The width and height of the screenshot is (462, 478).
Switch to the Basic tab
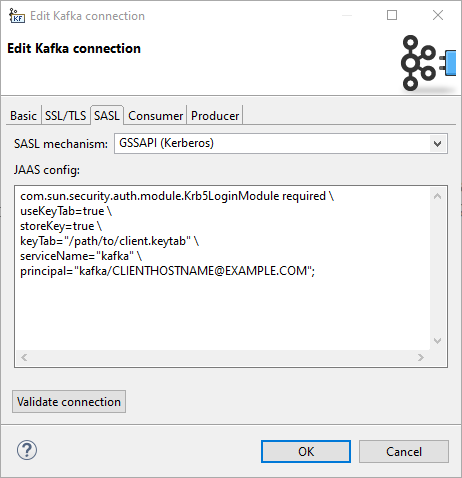click(x=23, y=116)
